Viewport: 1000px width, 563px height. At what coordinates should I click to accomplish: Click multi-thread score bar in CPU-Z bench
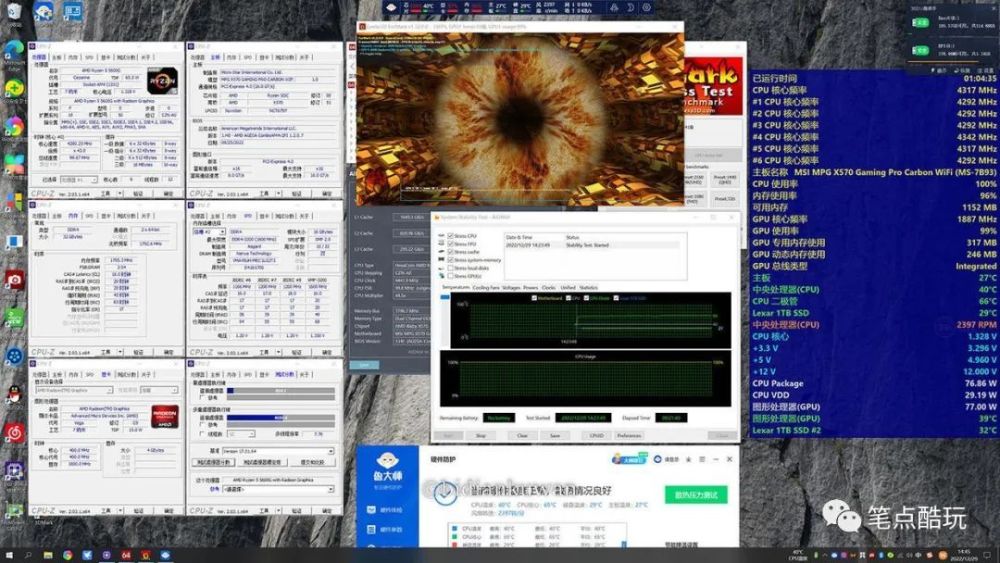coord(281,418)
